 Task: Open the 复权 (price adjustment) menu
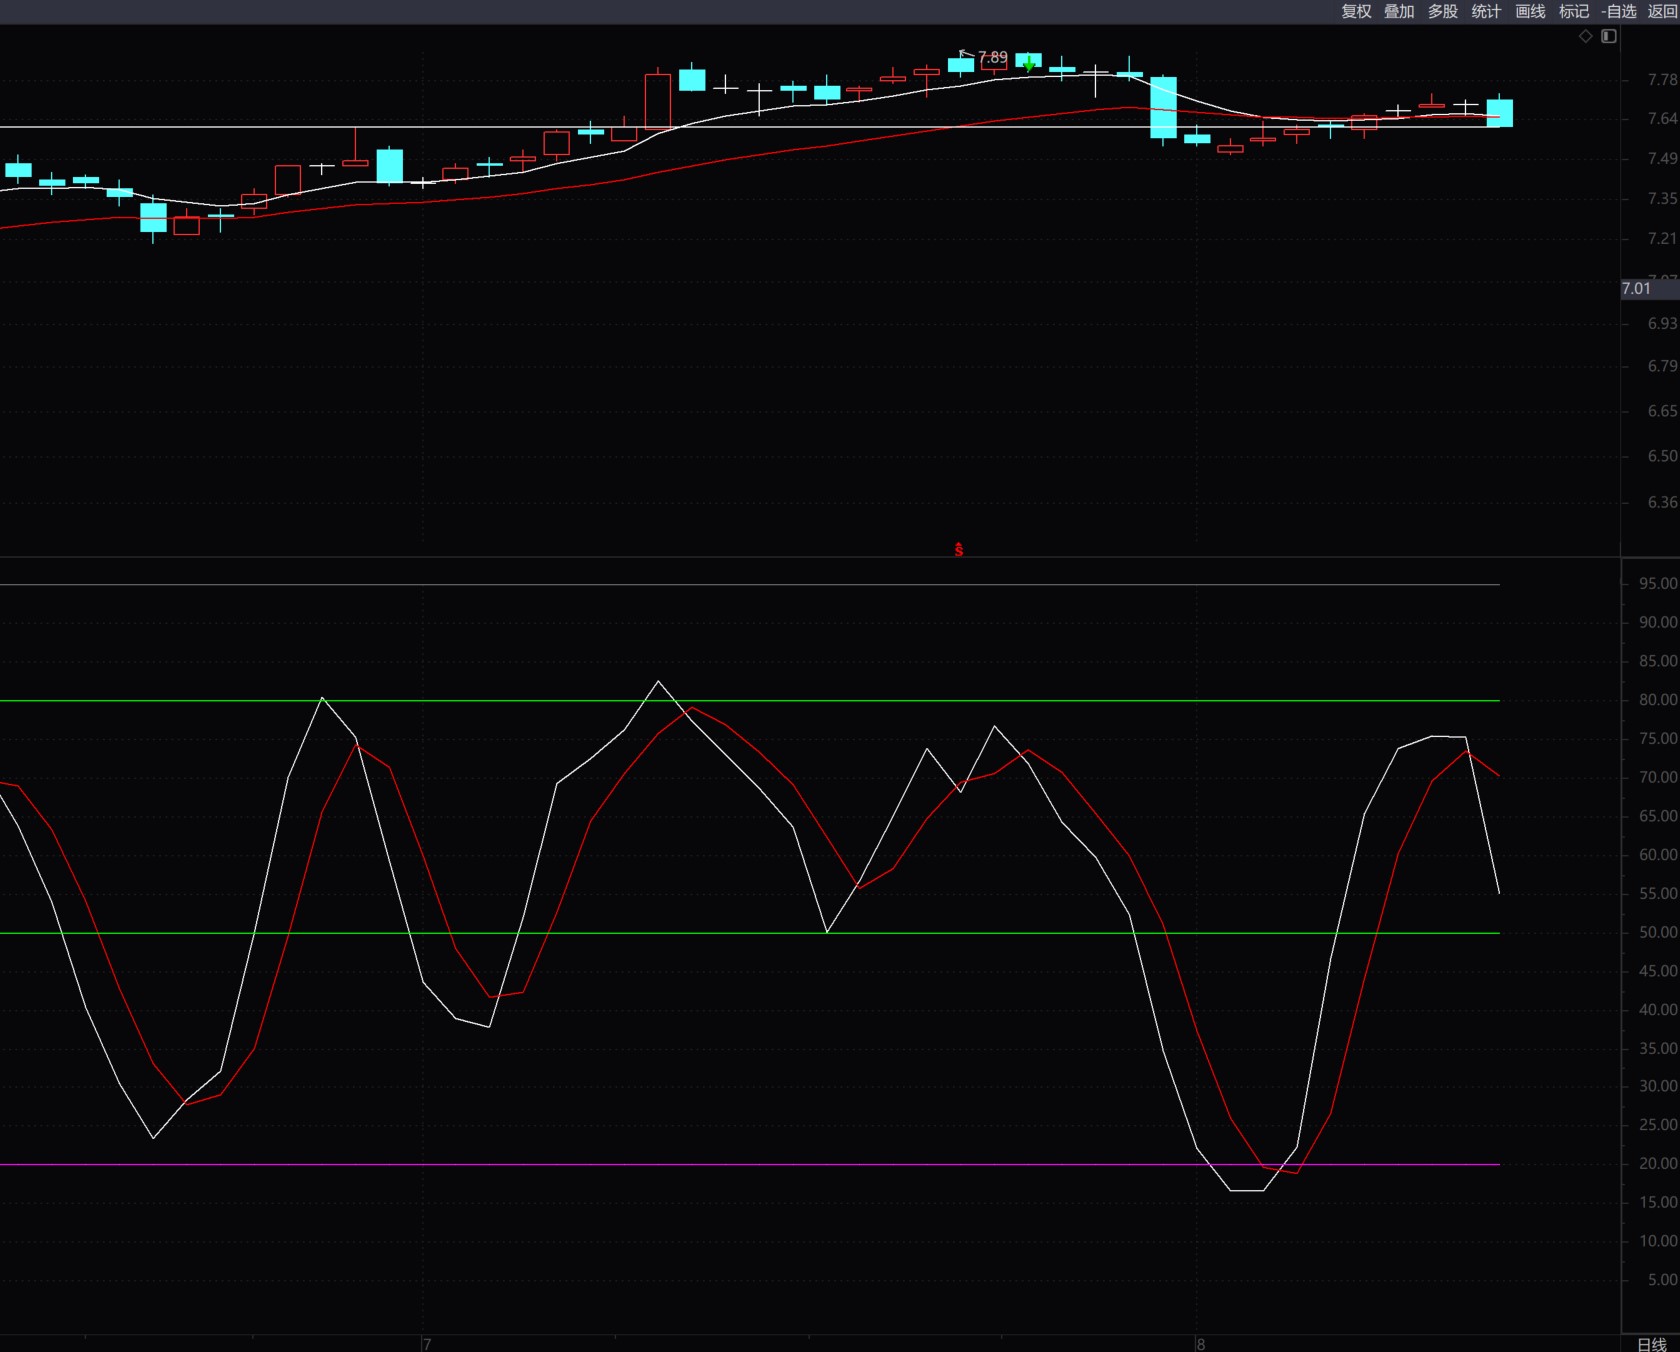tap(1356, 11)
